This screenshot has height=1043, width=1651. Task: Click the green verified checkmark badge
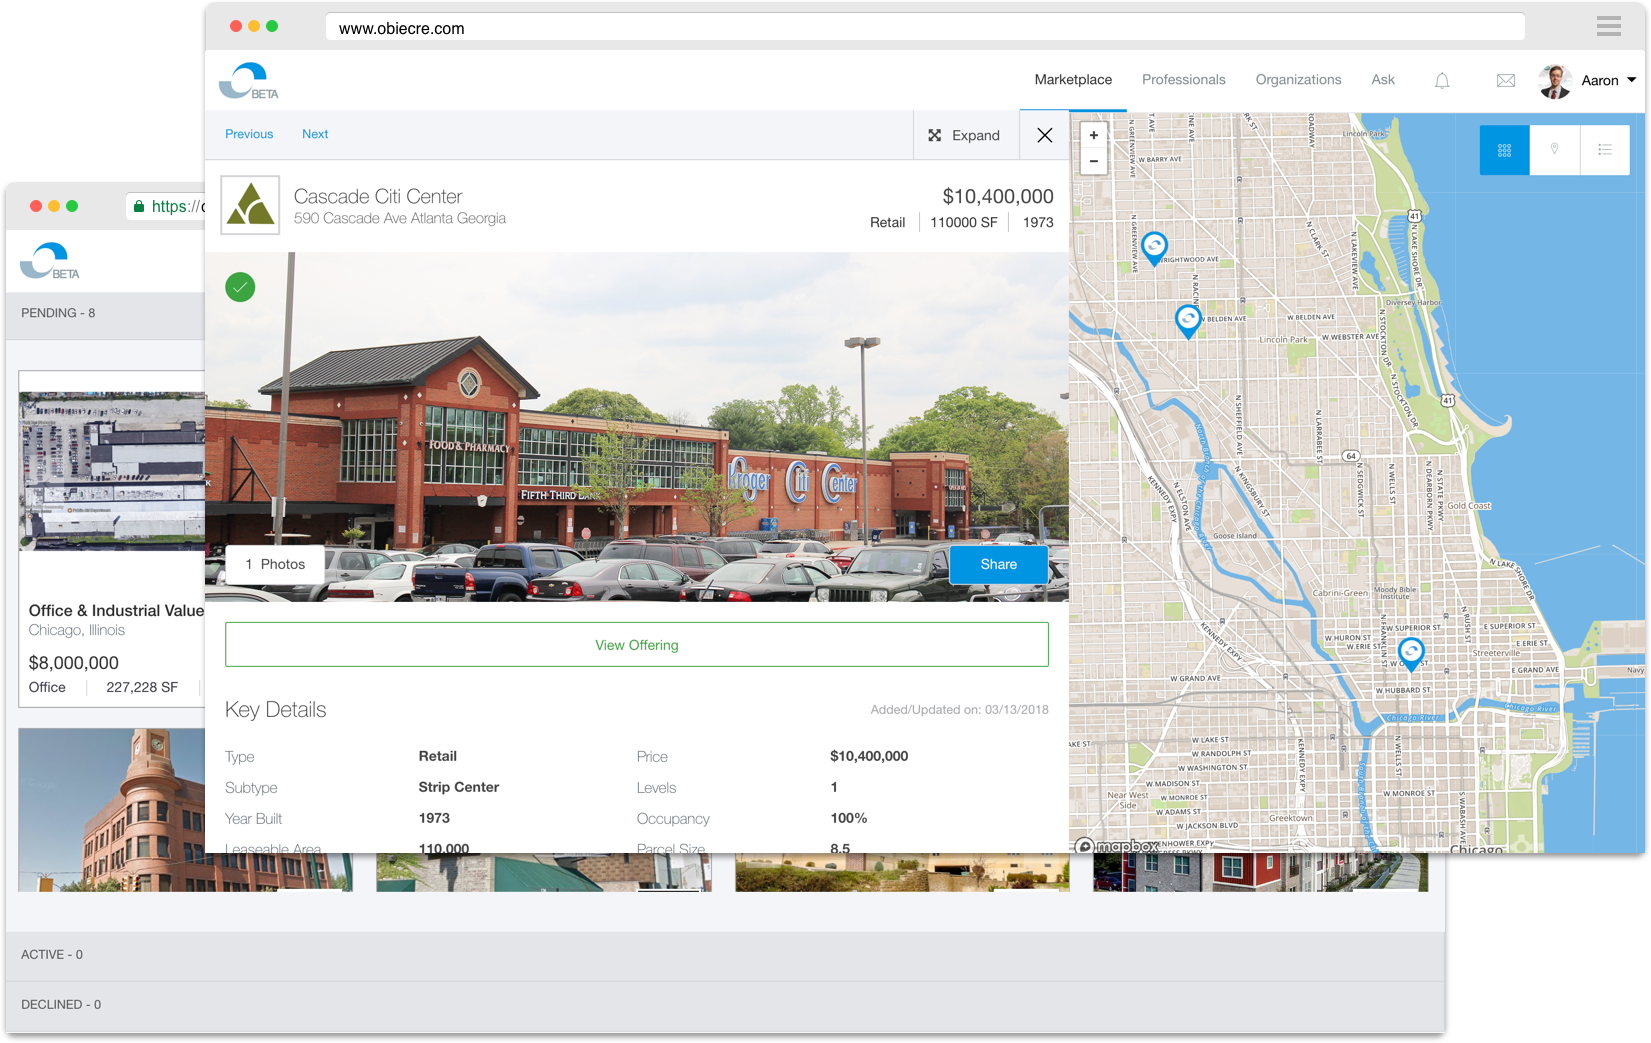pyautogui.click(x=240, y=287)
